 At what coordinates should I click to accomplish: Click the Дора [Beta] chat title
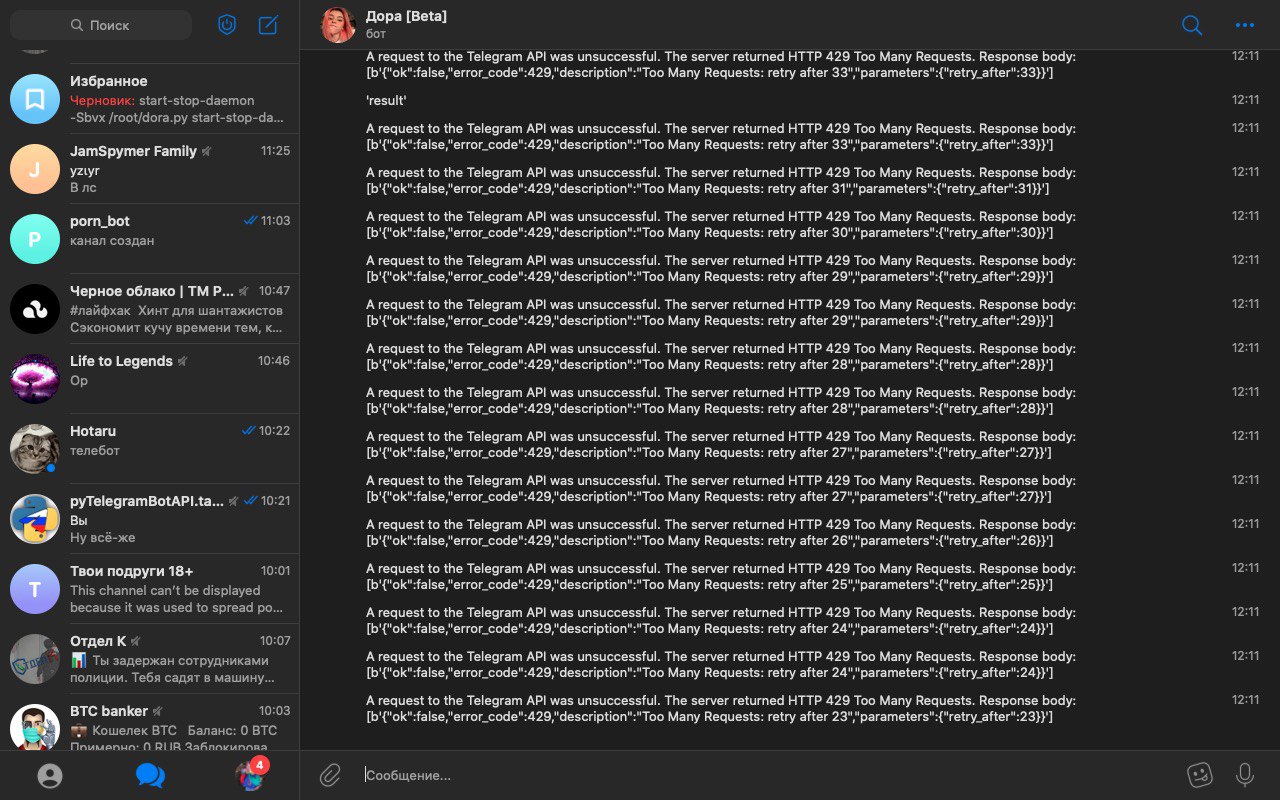(x=406, y=16)
